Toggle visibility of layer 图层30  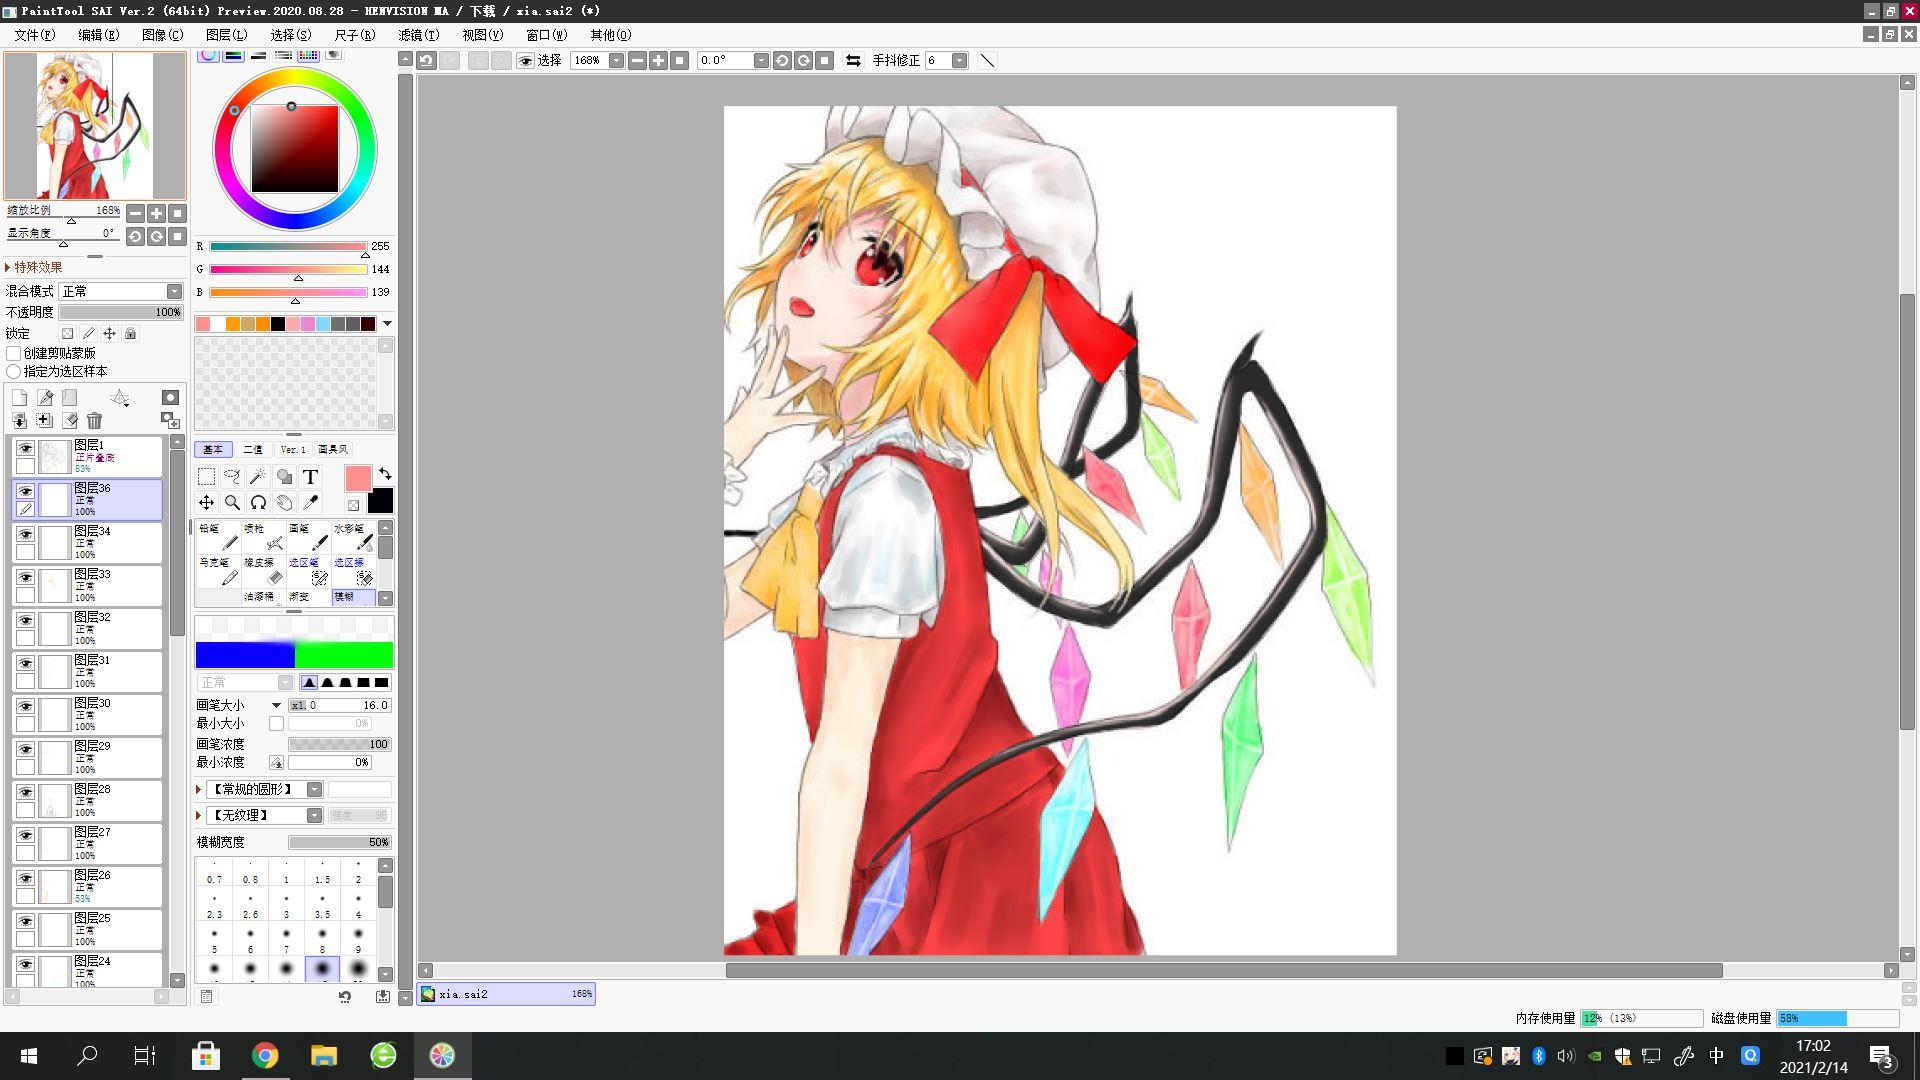(25, 706)
